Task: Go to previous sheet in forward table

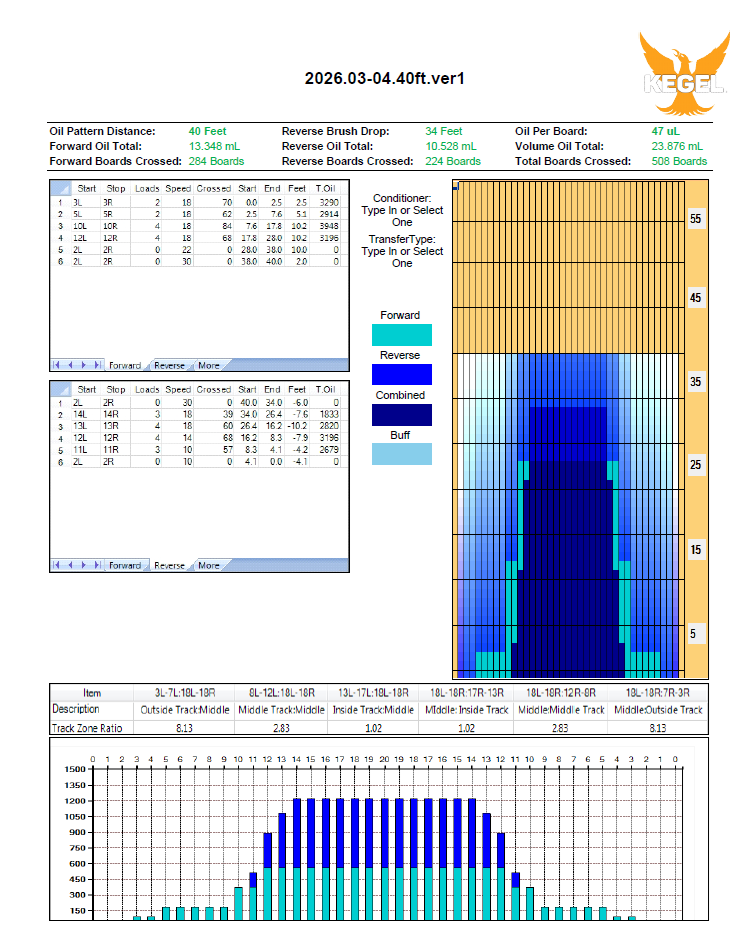Action: [x=69, y=366]
